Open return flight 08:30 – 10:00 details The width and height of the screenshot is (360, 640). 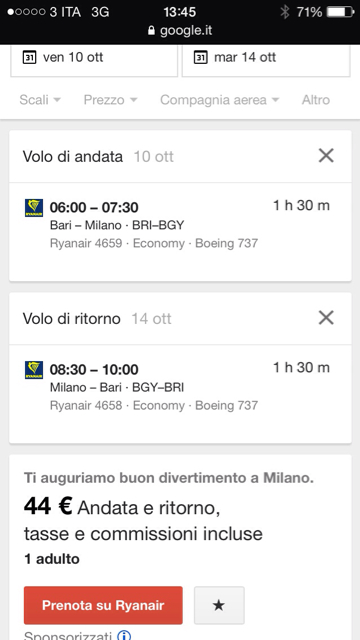point(180,394)
